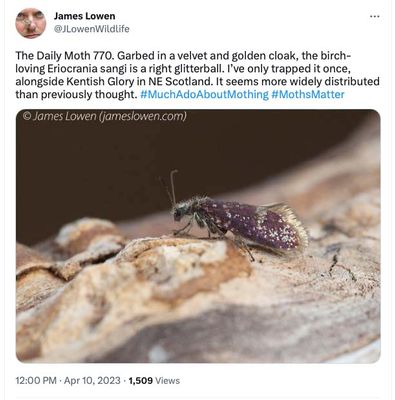This screenshot has height=400, width=395.
Task: Open the three-dot more options menu
Action: [x=375, y=16]
